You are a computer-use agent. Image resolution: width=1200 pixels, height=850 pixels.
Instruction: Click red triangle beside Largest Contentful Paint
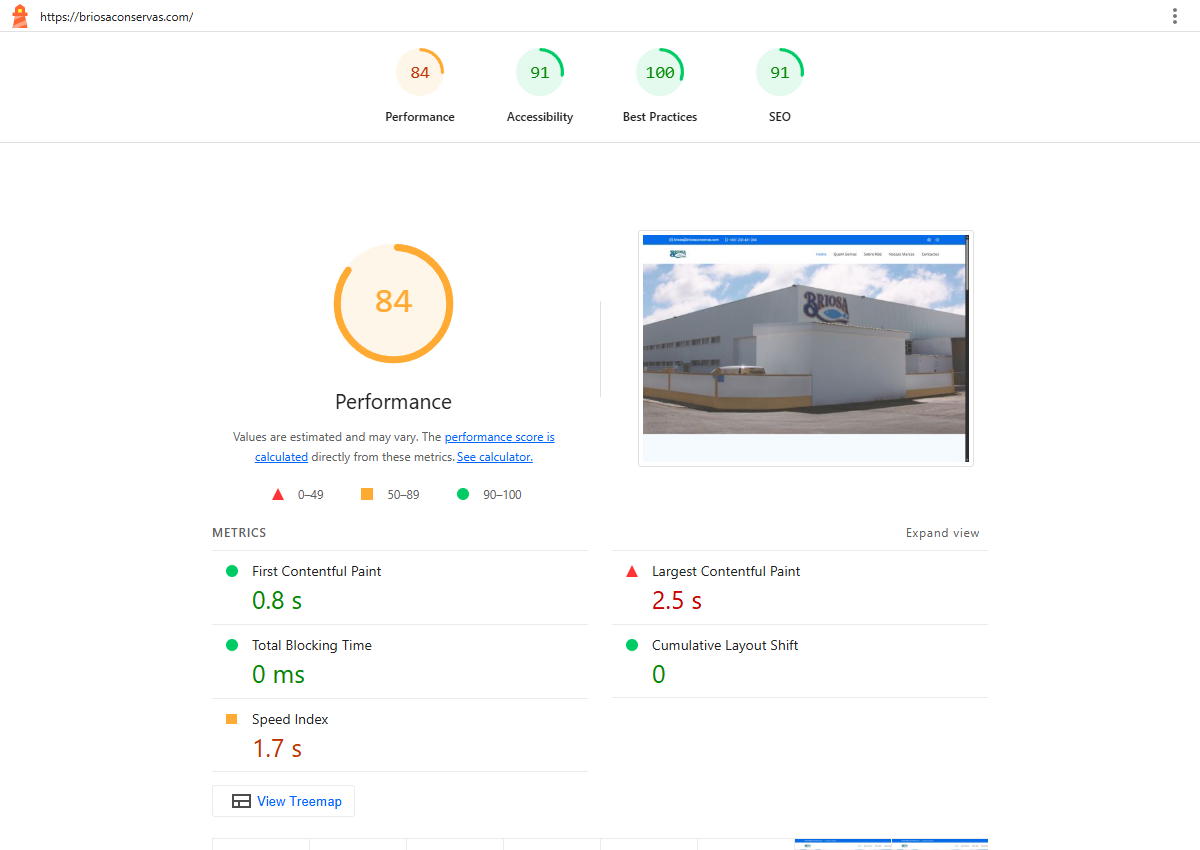pos(632,571)
